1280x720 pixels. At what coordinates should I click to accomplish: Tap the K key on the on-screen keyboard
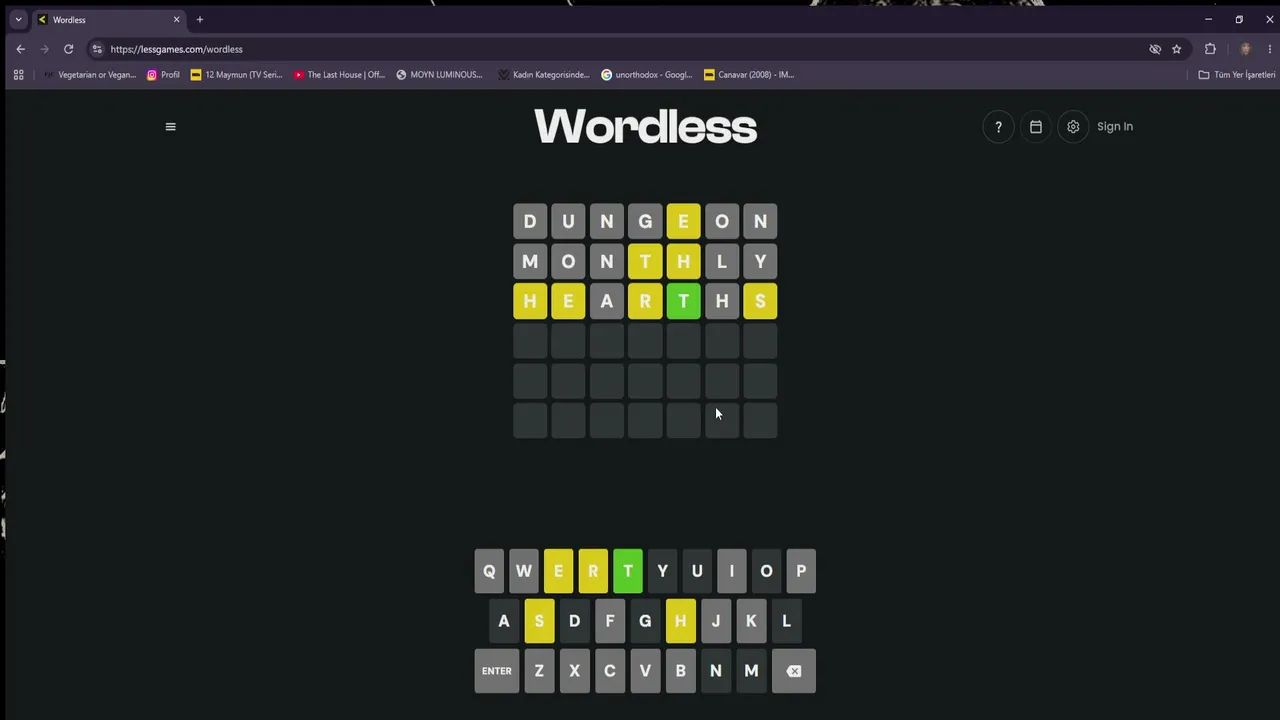(x=751, y=621)
